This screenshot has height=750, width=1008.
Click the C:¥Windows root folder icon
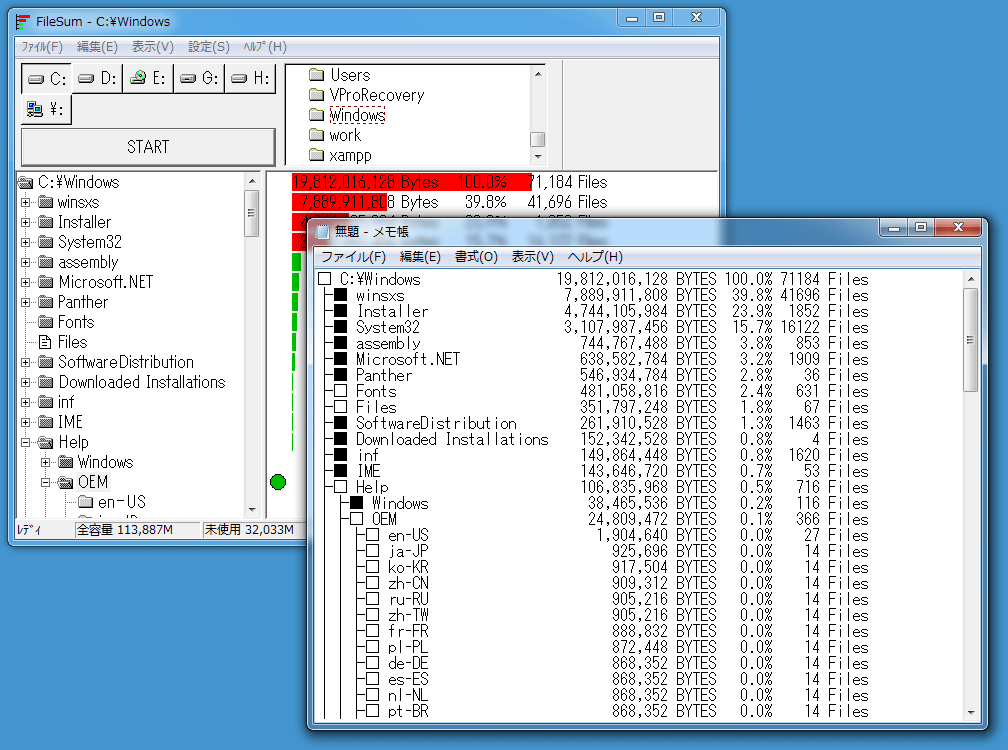click(x=26, y=183)
